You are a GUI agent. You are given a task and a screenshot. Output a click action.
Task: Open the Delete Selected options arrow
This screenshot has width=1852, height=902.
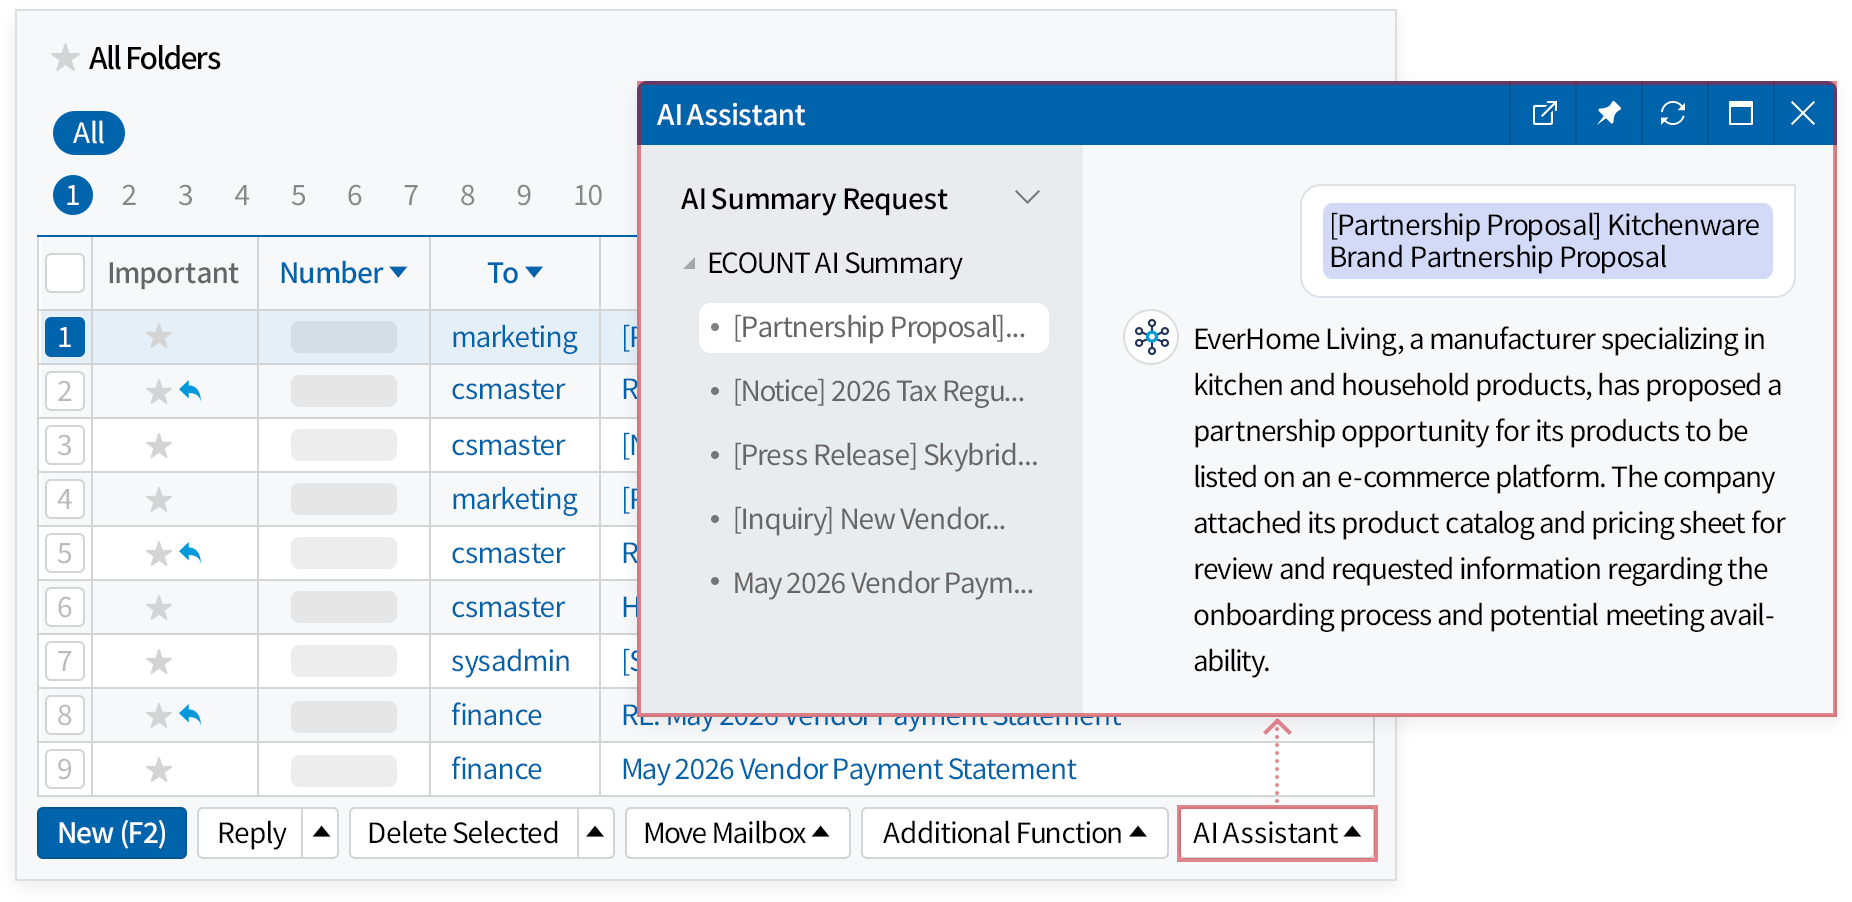[x=595, y=832]
